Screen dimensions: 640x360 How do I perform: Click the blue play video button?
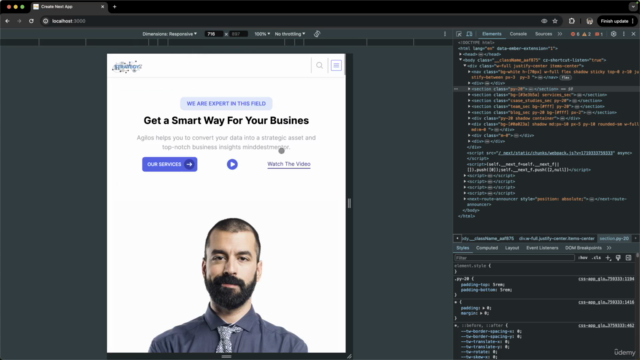(232, 164)
